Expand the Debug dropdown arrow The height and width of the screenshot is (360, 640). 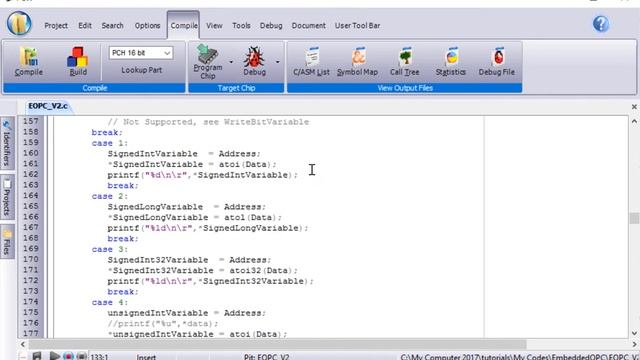tap(278, 62)
